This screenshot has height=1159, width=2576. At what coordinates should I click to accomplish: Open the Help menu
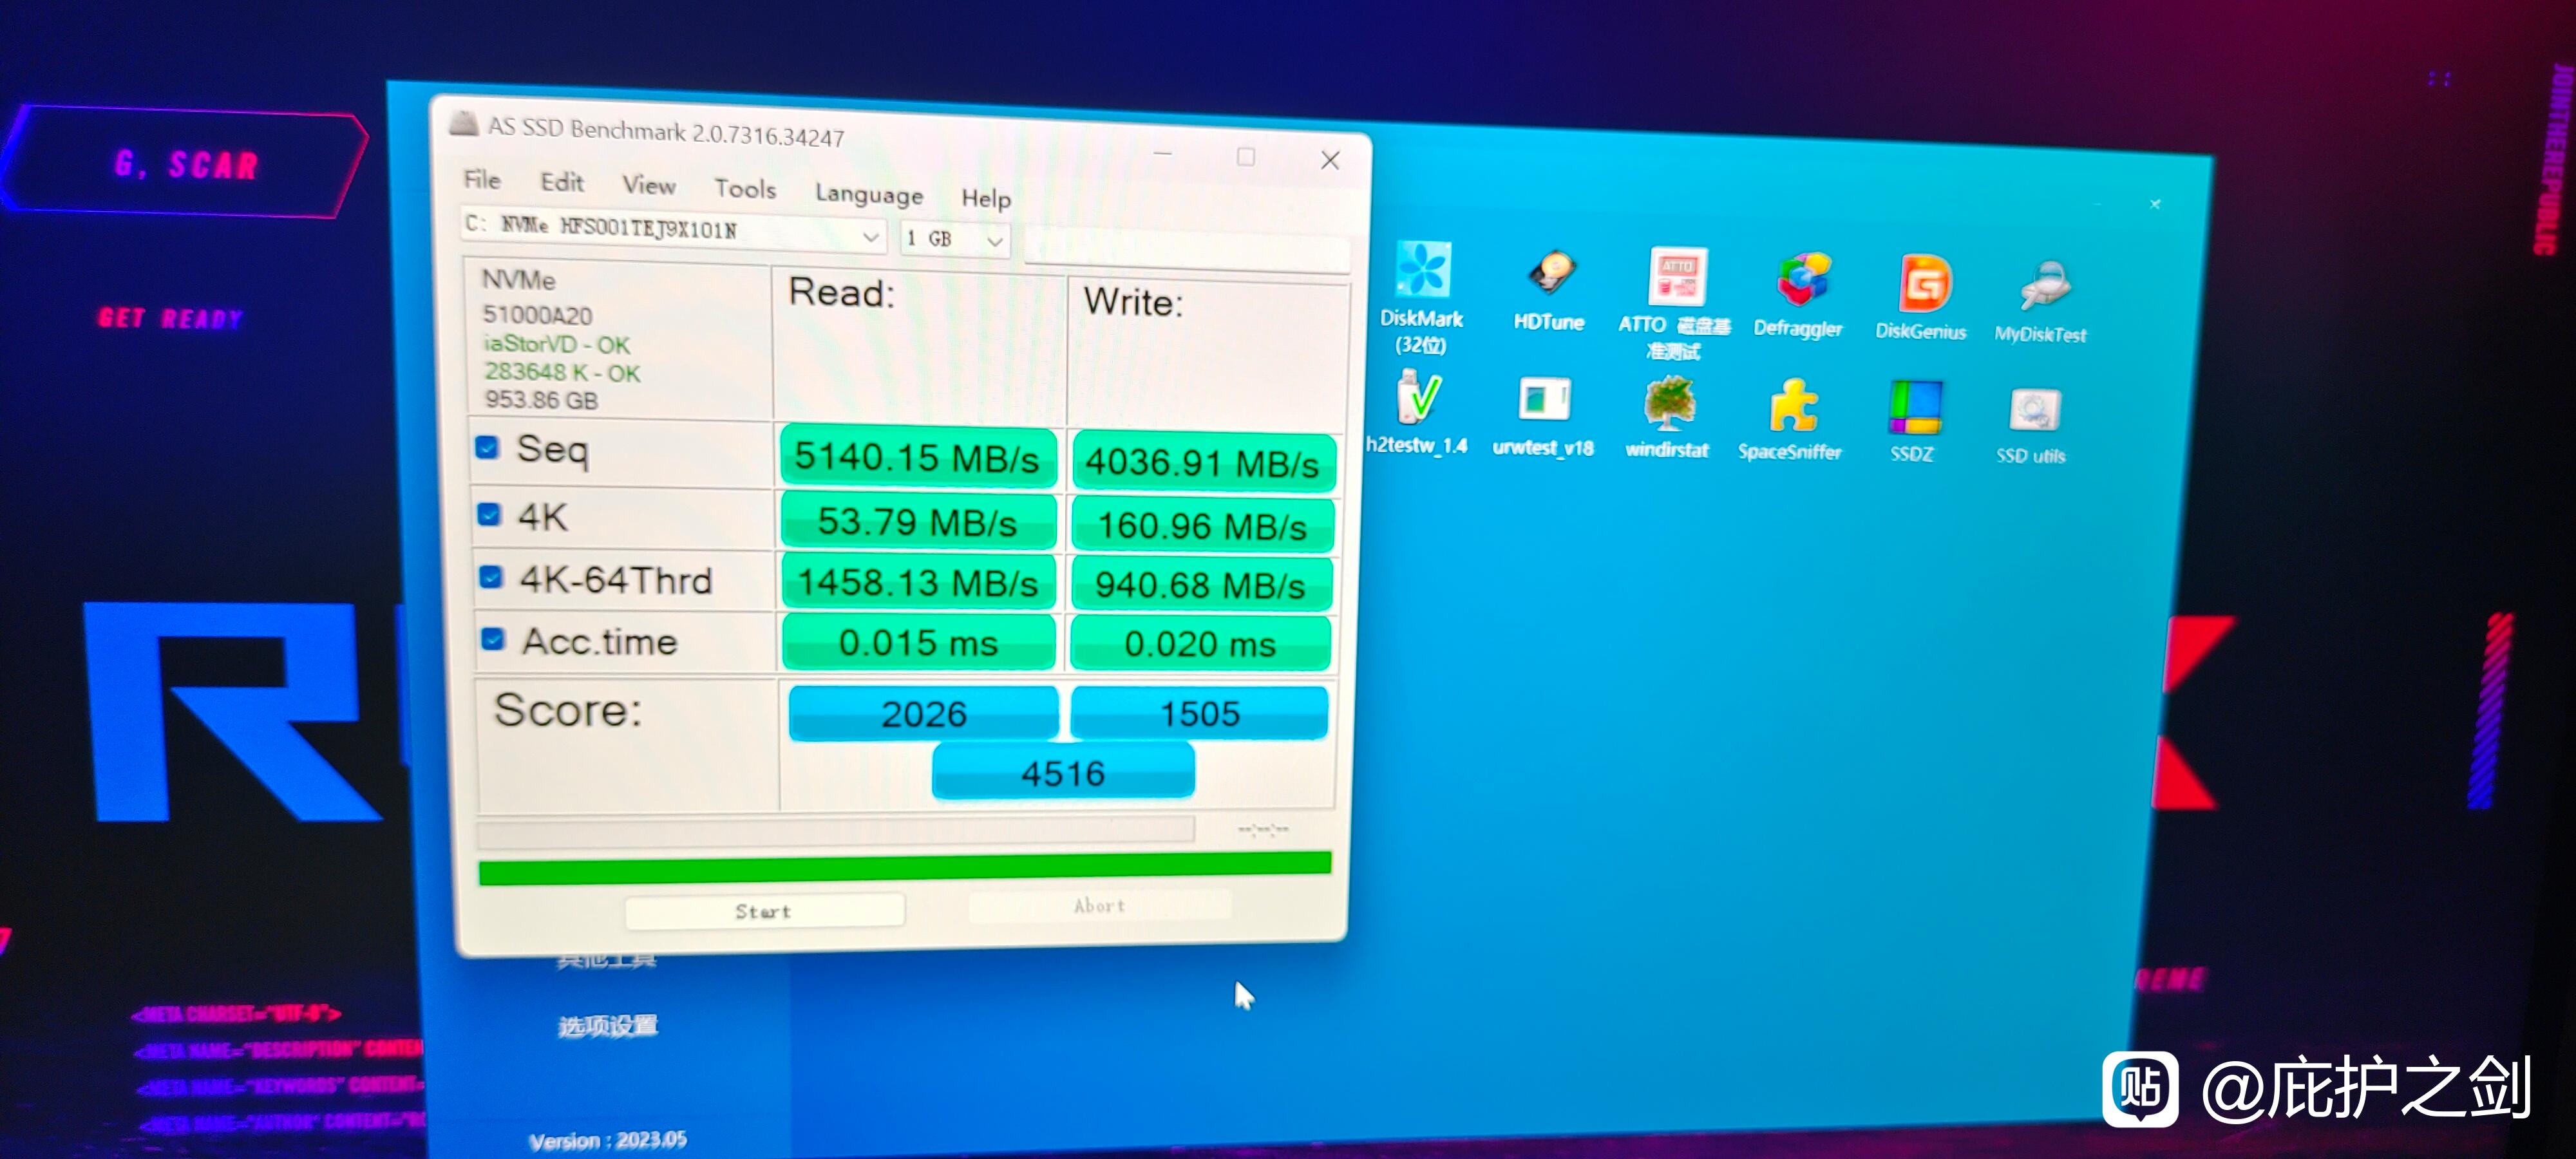click(986, 198)
